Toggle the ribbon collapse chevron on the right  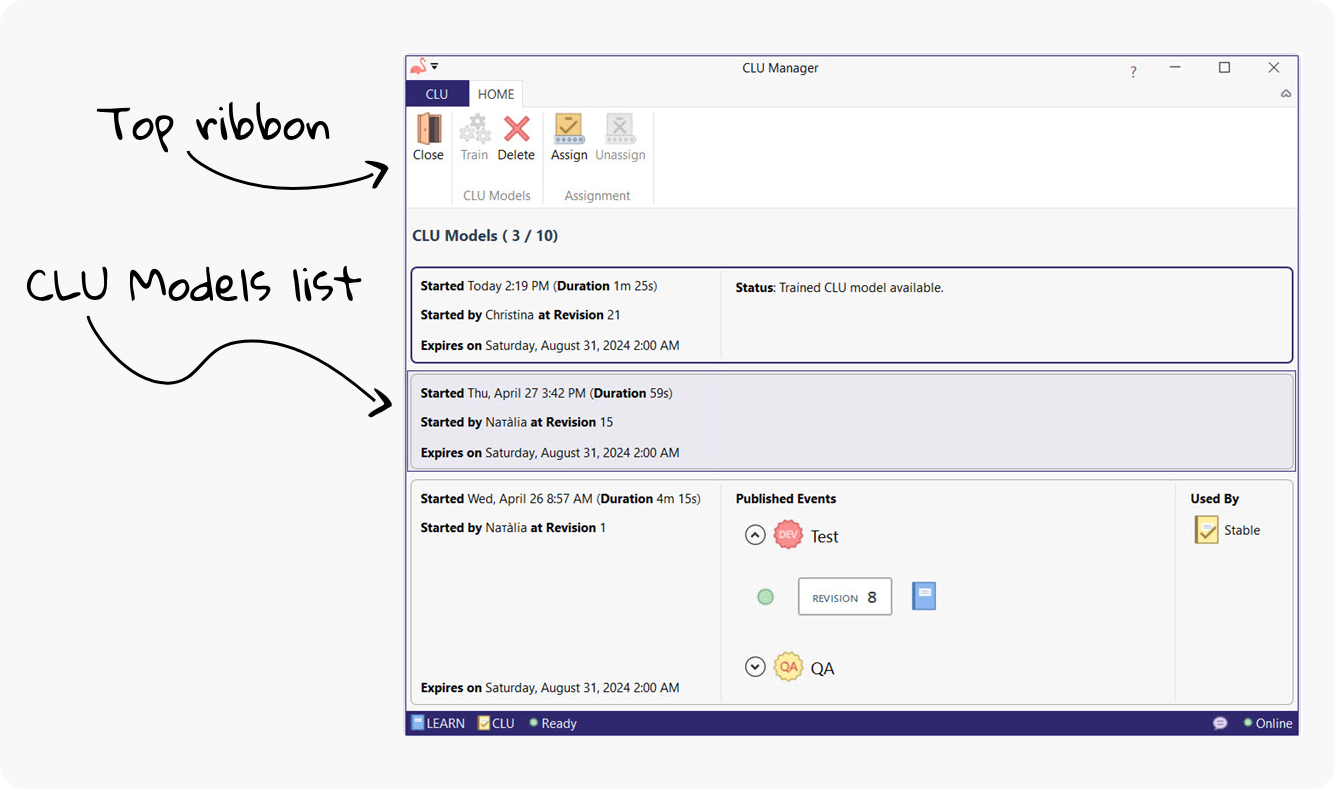coord(1286,93)
